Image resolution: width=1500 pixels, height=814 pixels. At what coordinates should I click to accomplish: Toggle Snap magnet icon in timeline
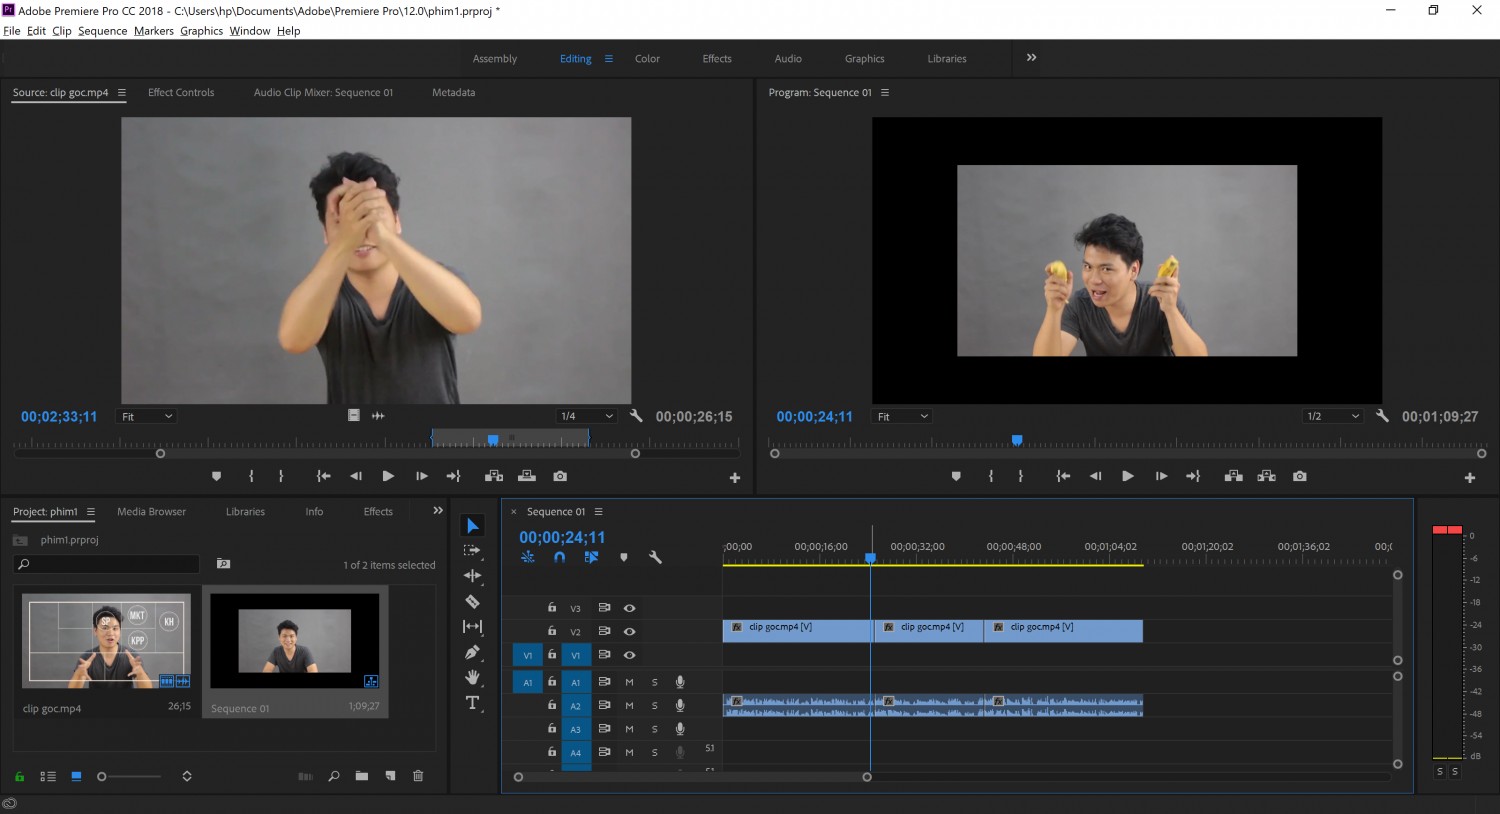click(x=560, y=557)
